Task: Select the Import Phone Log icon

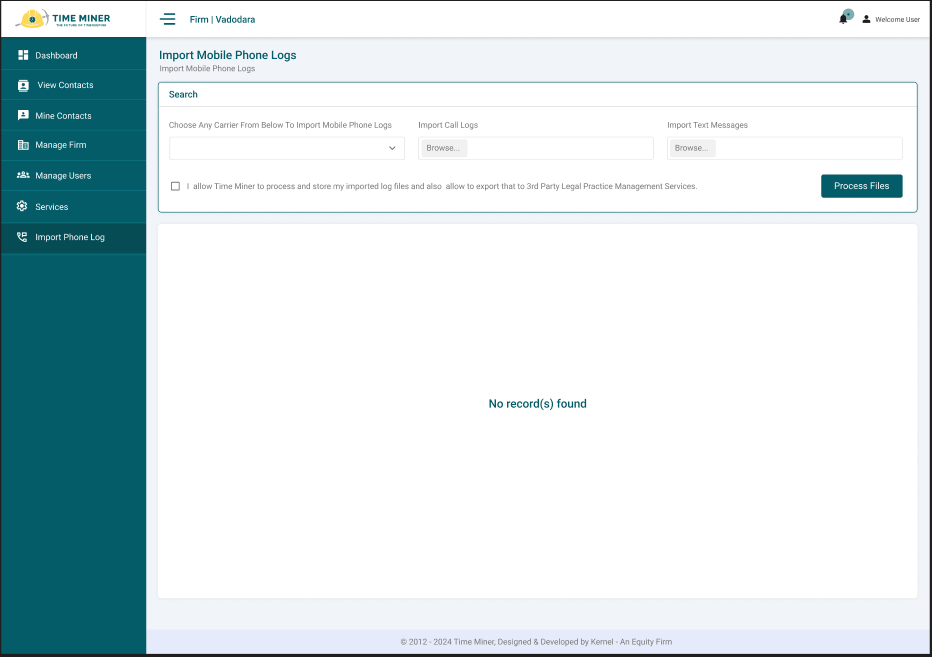Action: click(x=23, y=237)
